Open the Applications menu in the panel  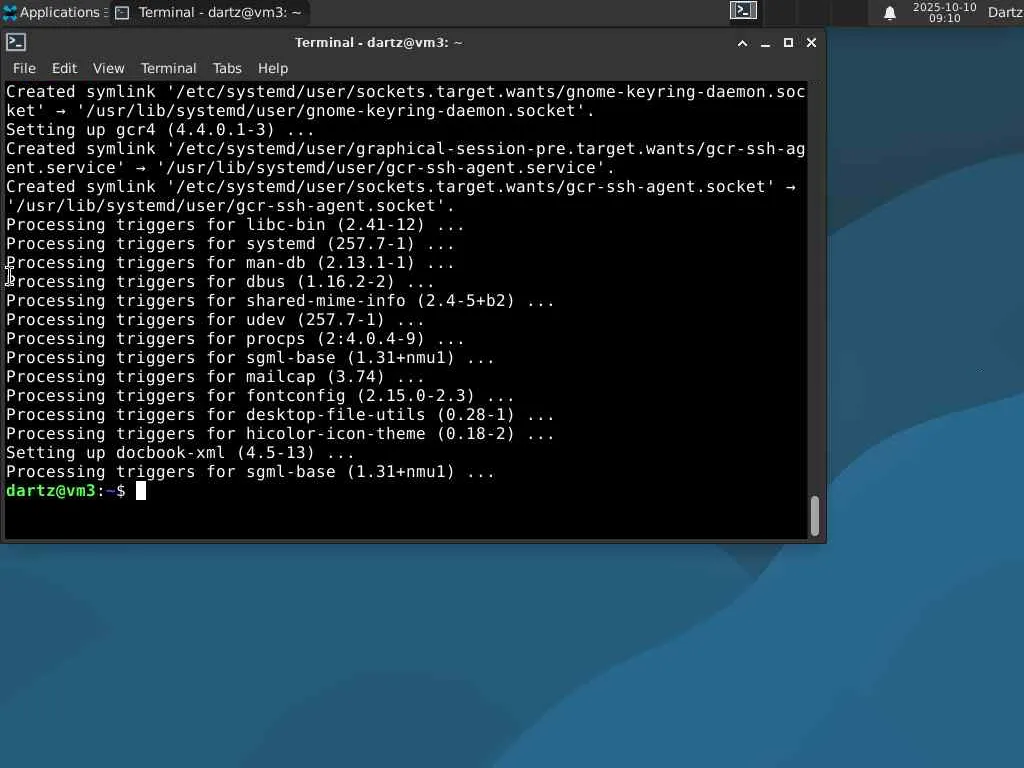click(x=54, y=12)
